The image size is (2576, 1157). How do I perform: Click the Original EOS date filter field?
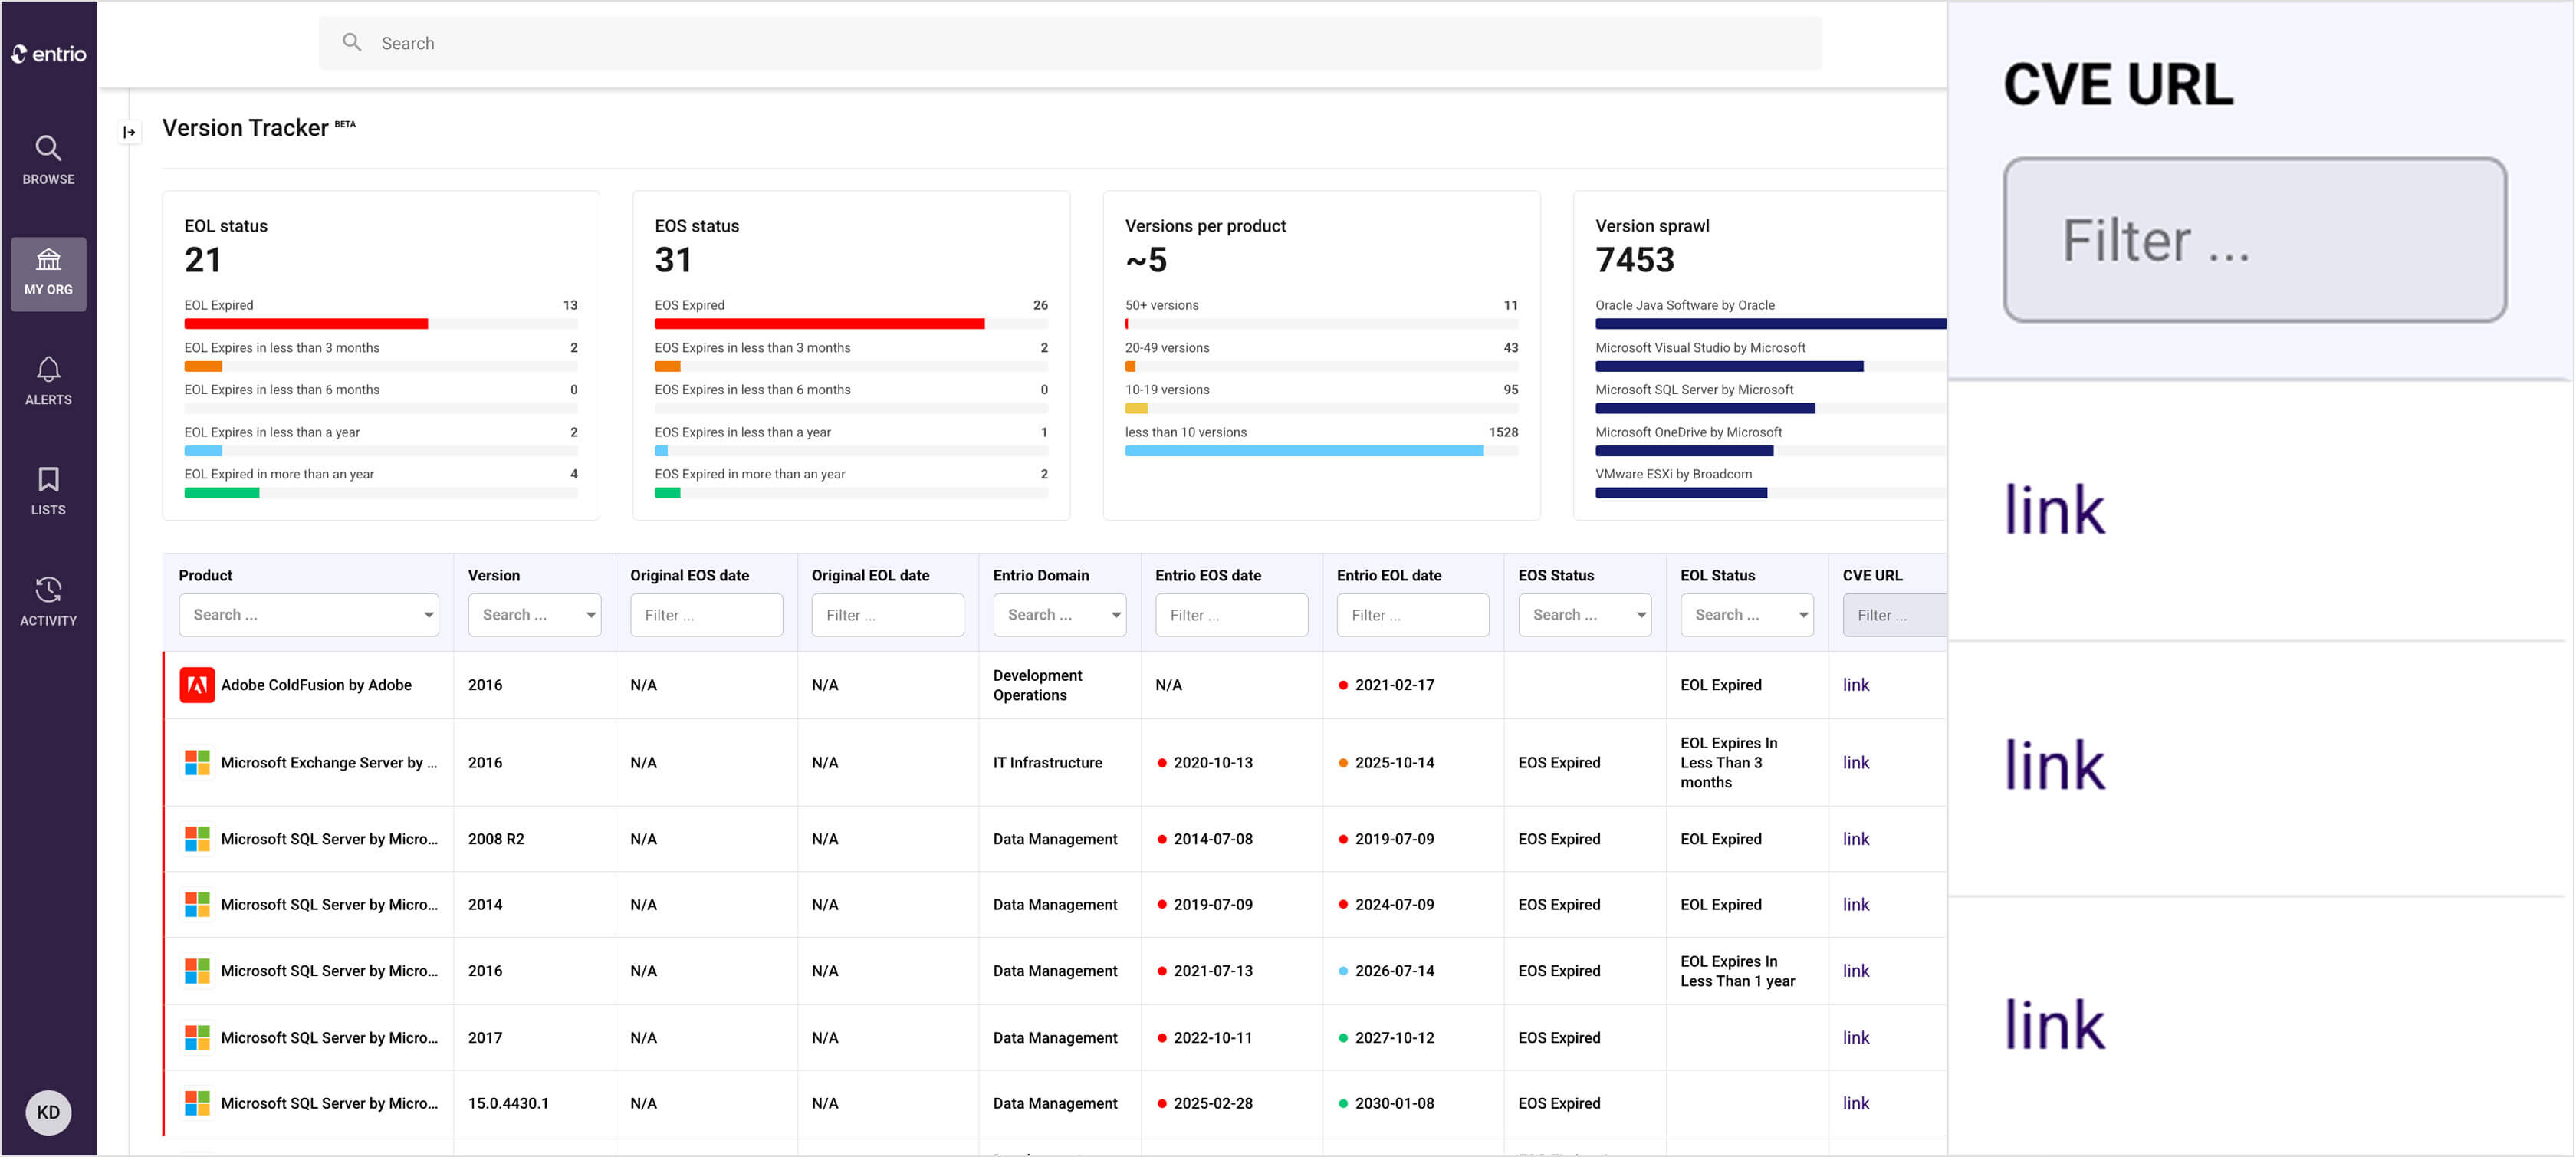tap(706, 615)
